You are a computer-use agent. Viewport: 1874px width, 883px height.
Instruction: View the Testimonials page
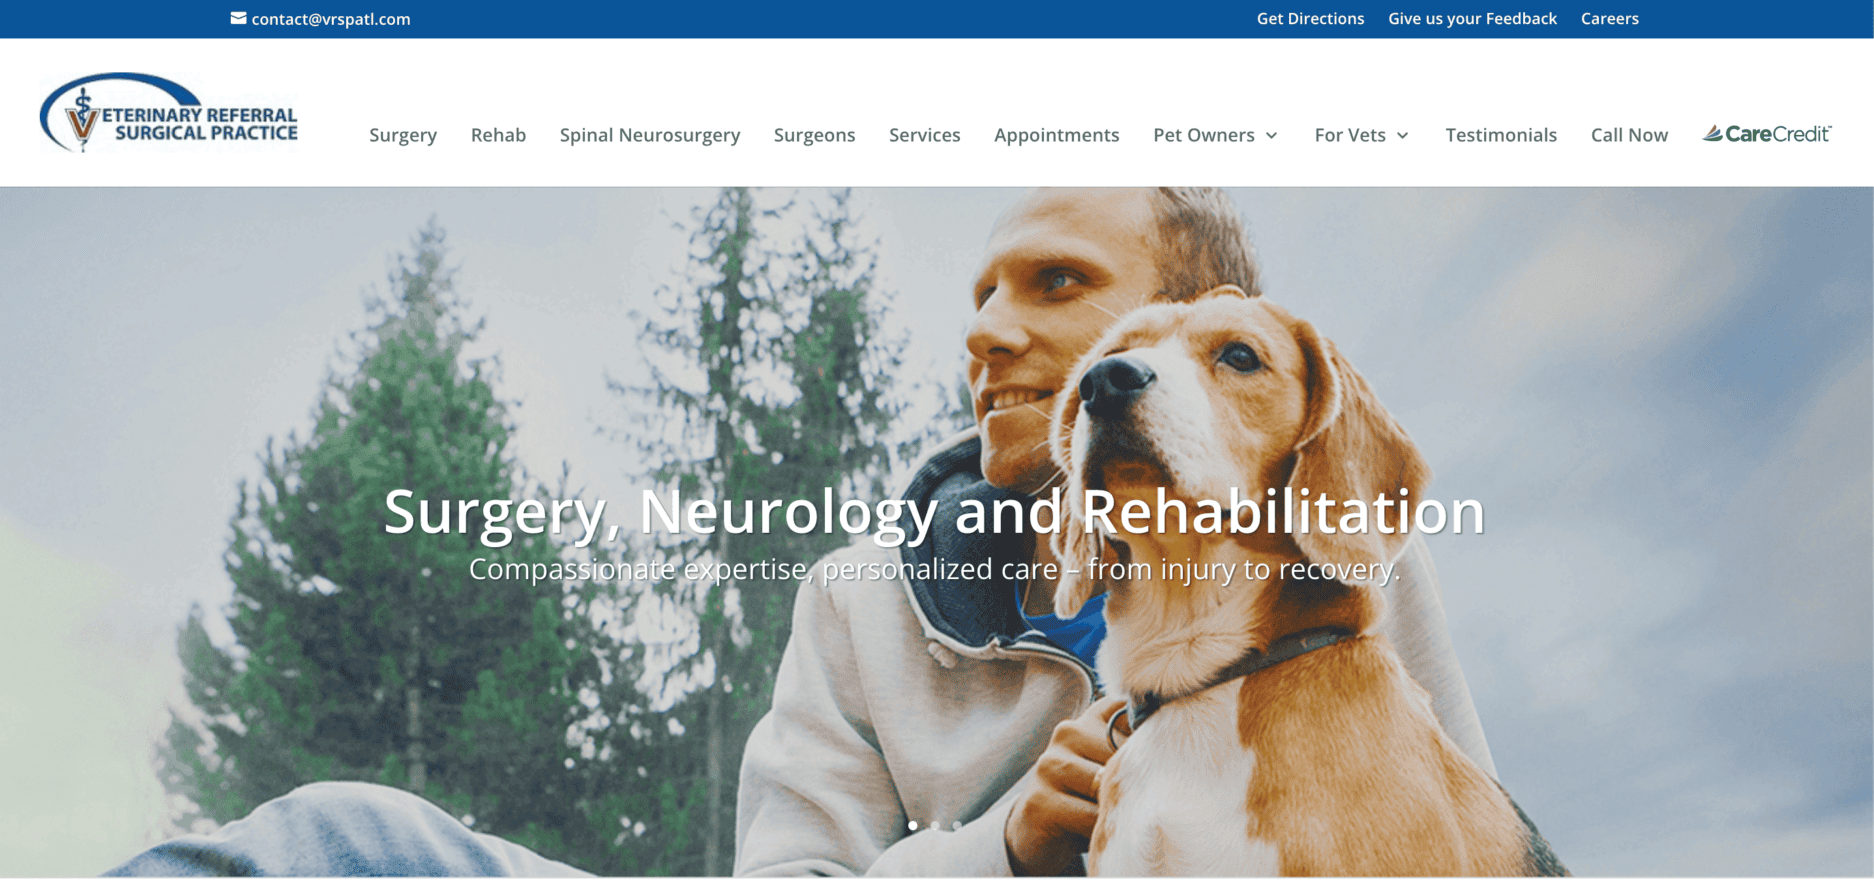(x=1501, y=135)
